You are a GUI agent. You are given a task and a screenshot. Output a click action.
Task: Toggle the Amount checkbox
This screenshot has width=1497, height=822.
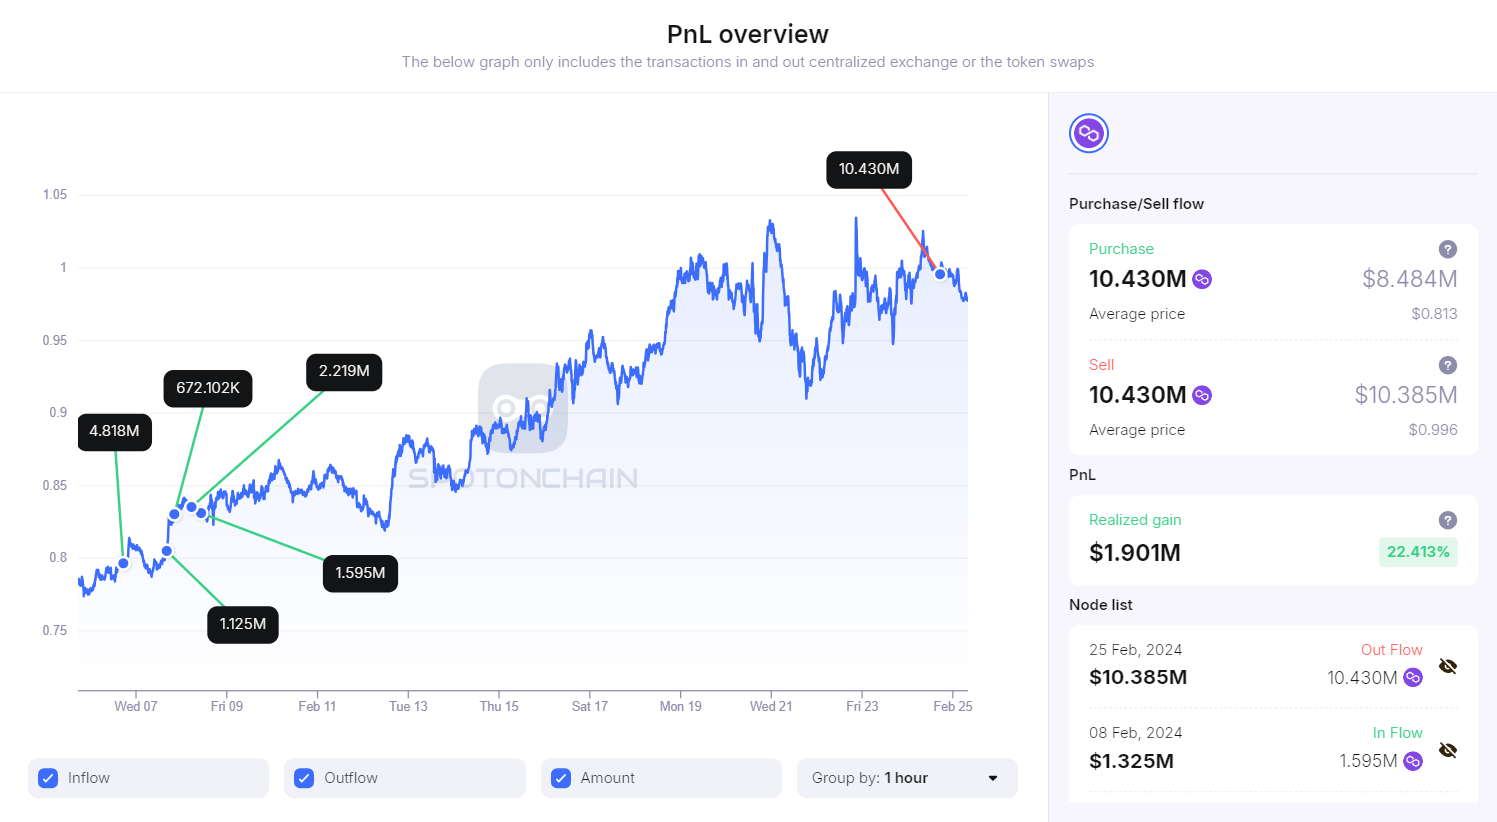(561, 778)
